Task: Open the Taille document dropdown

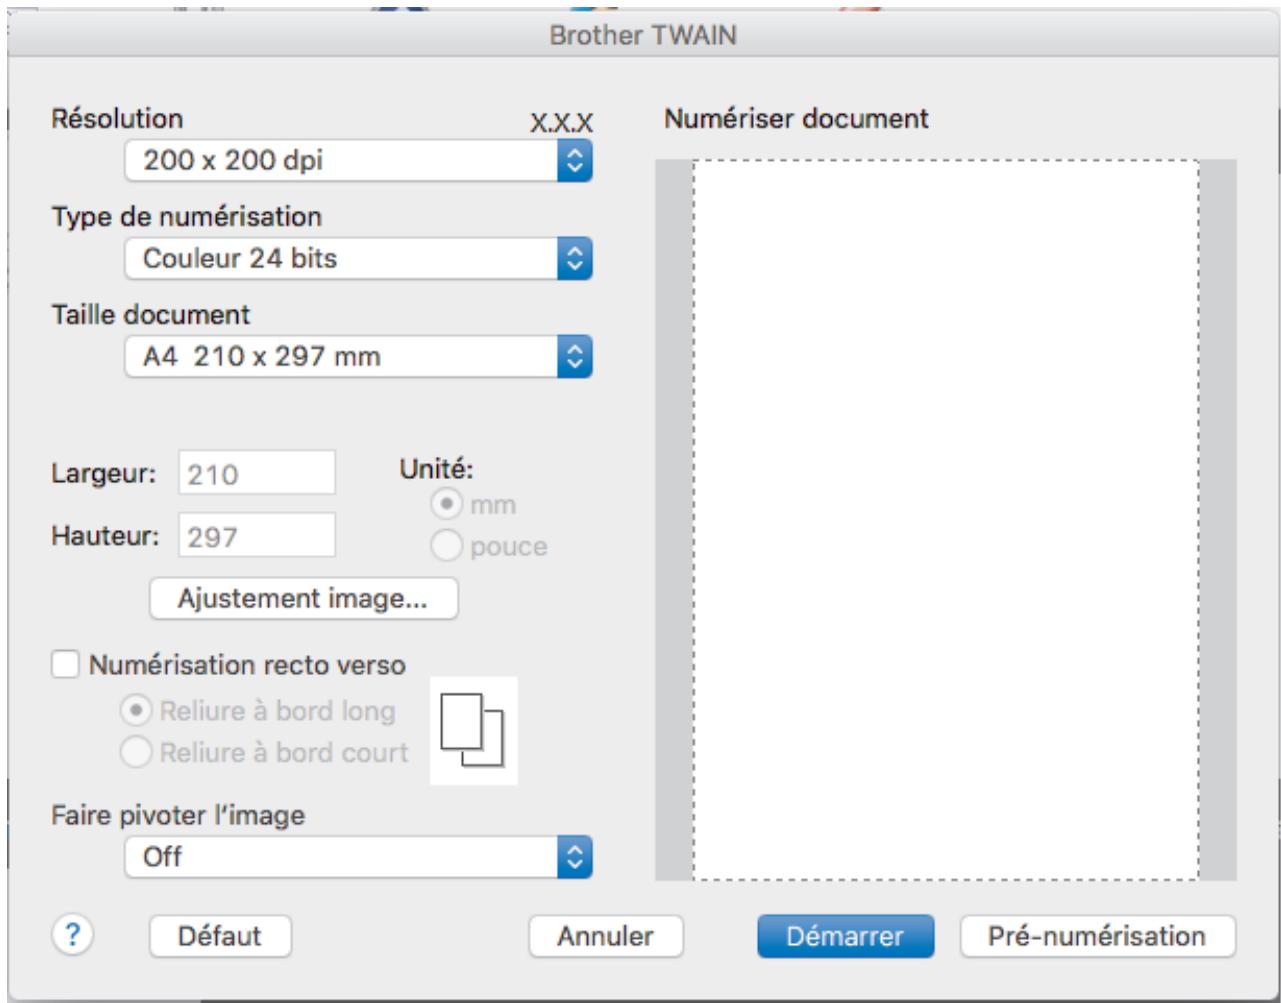Action: [x=360, y=355]
